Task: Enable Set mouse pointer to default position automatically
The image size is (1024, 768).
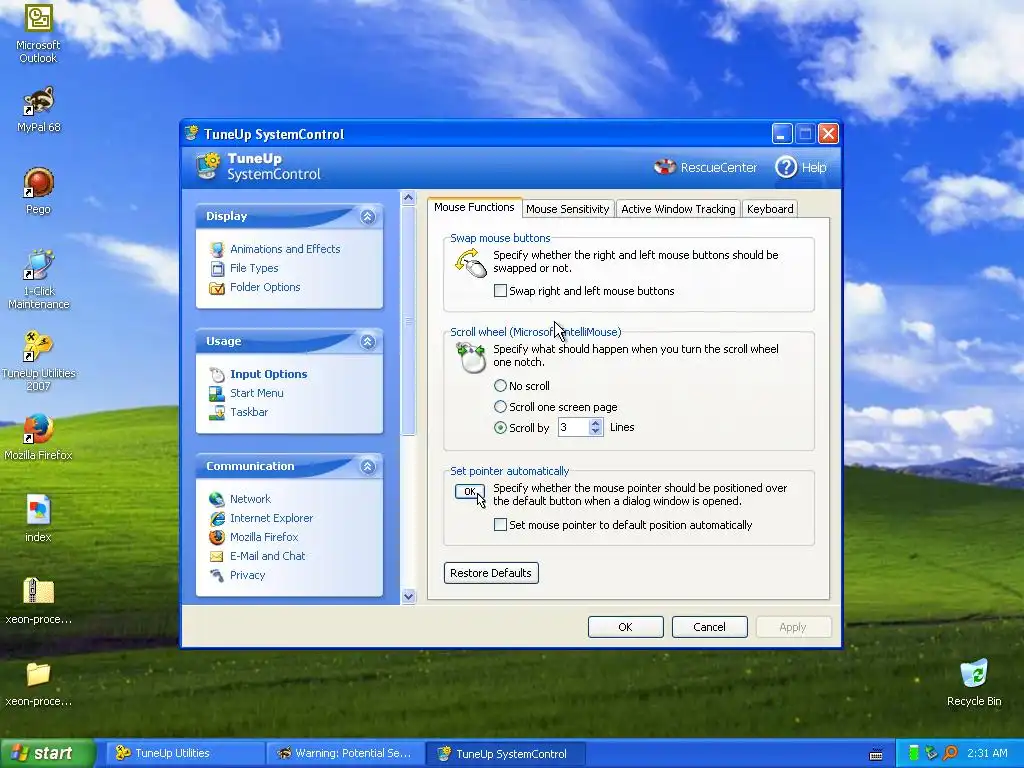Action: click(500, 525)
